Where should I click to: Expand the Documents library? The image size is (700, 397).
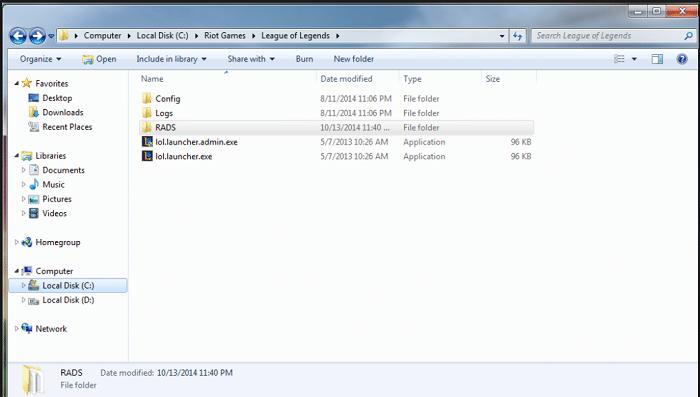coord(24,170)
